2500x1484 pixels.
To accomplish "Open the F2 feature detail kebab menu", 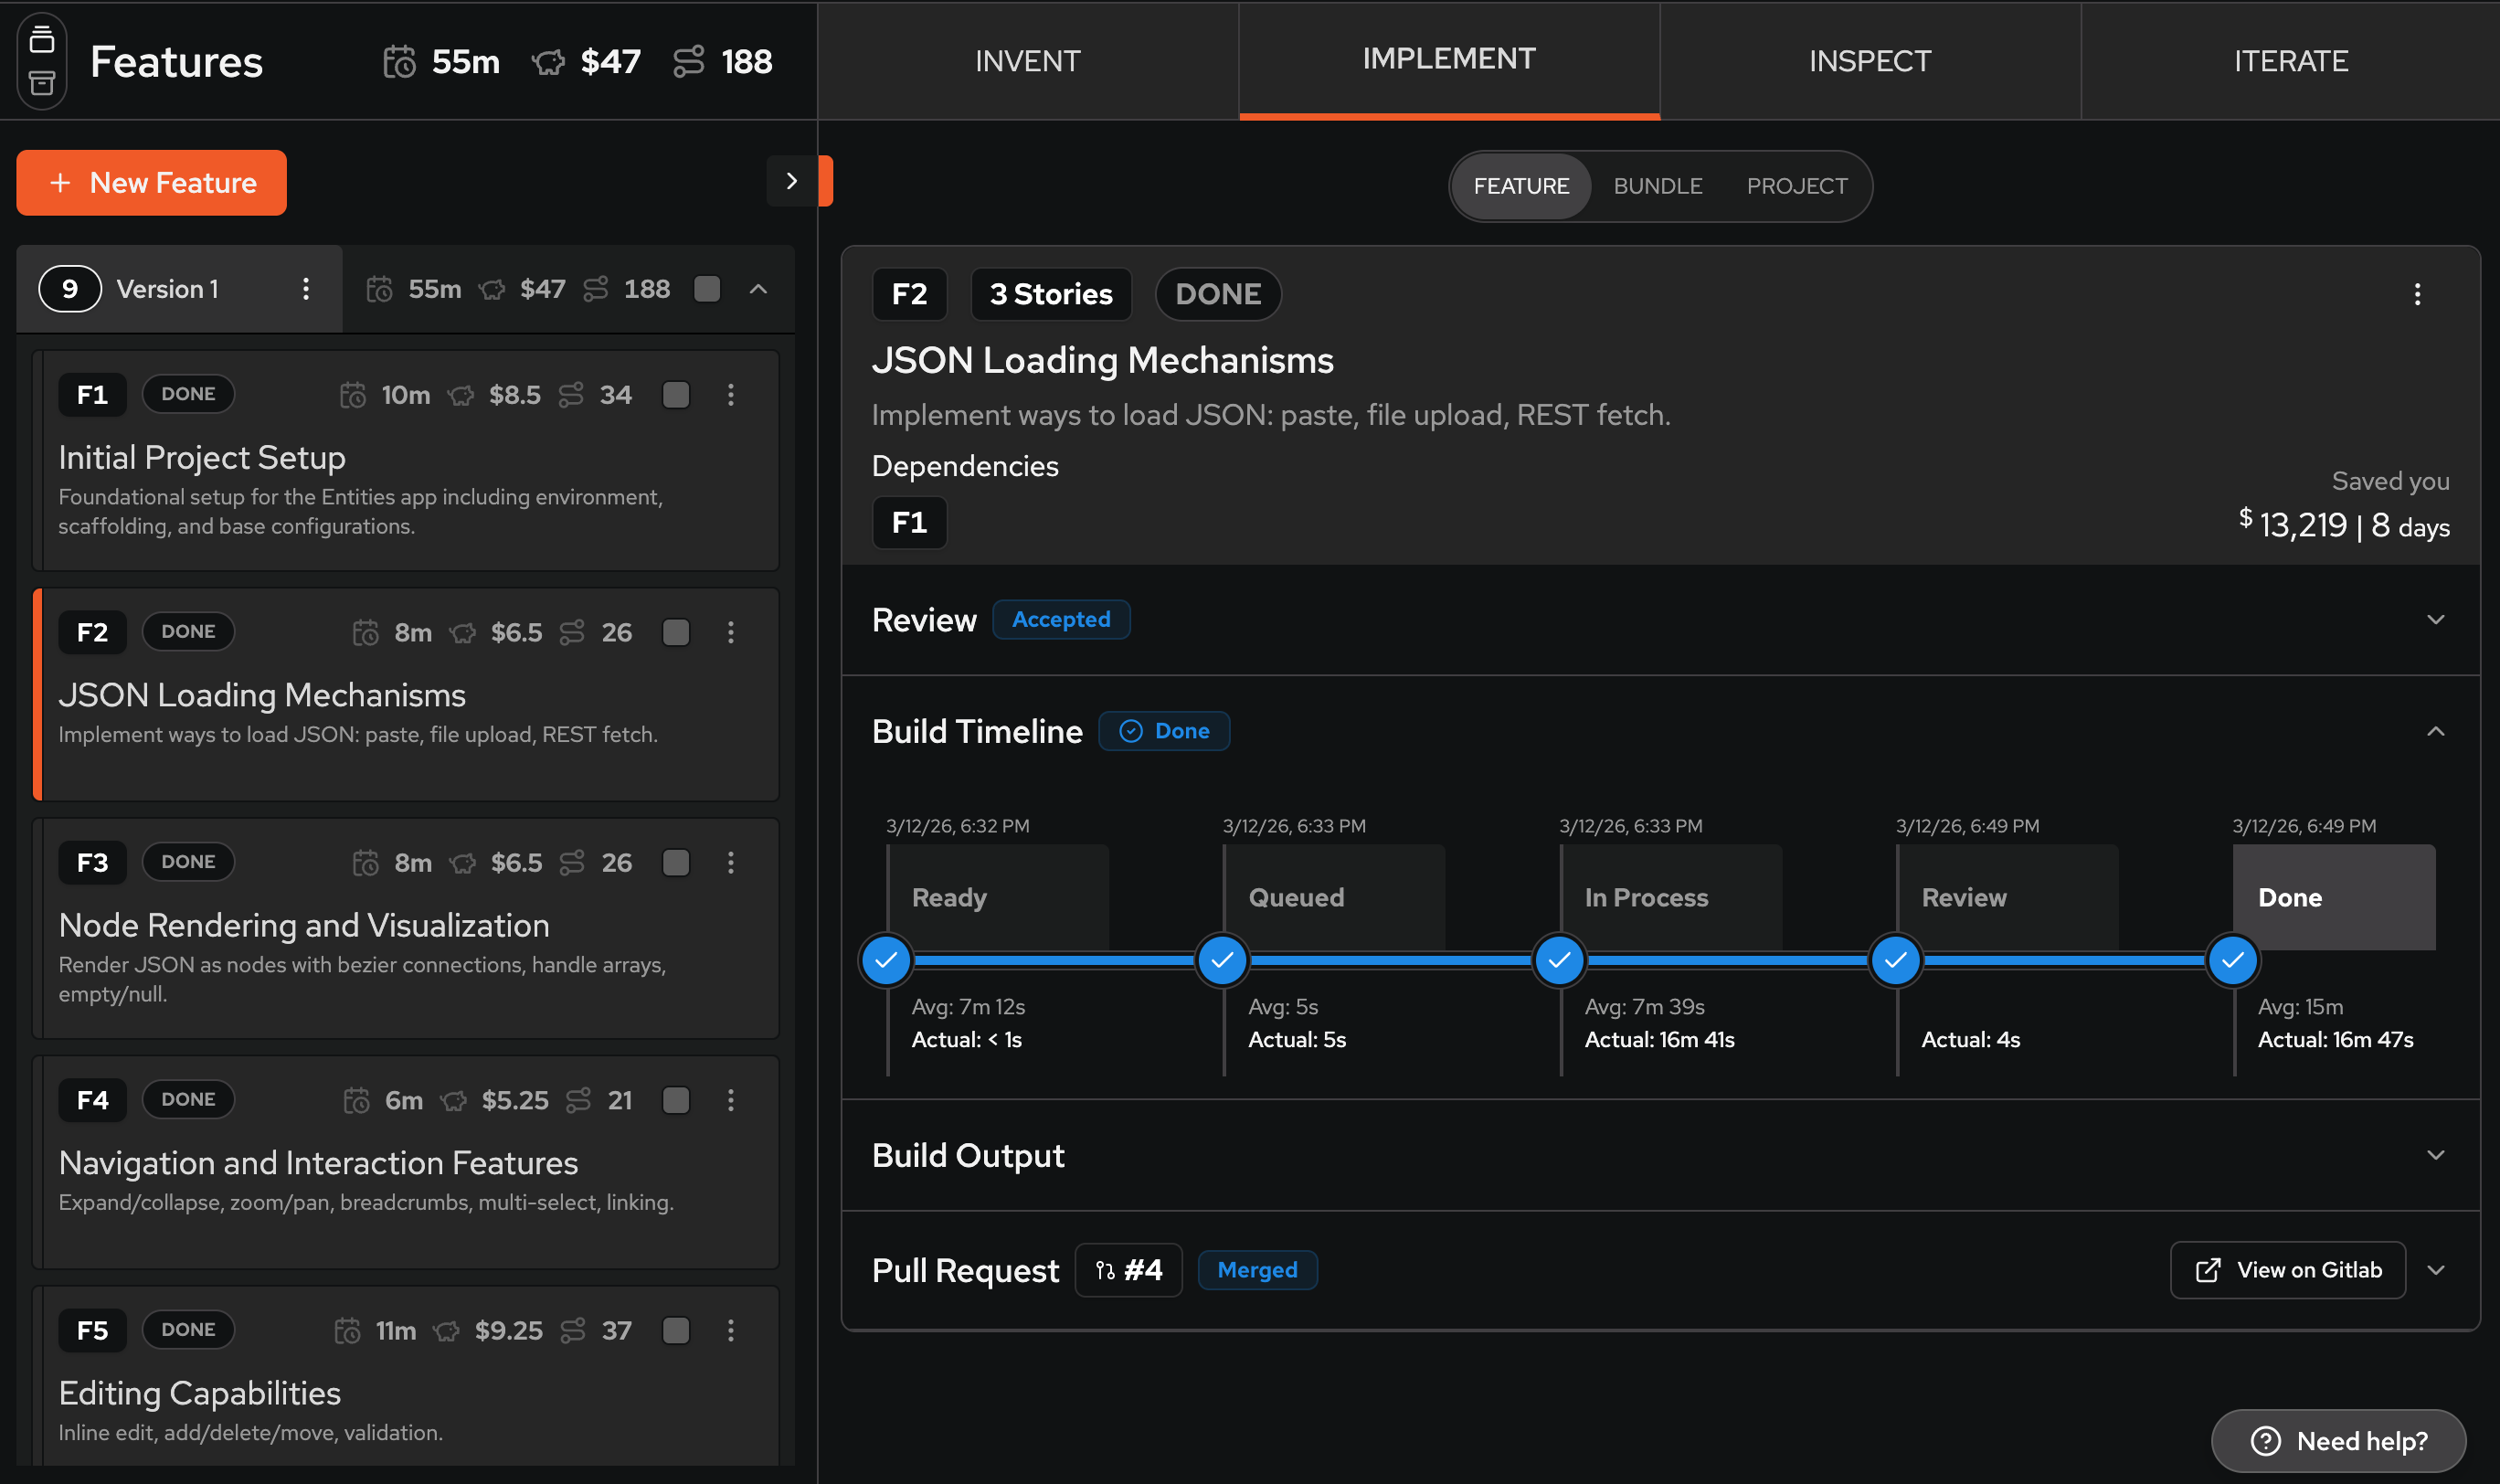I will [x=2417, y=294].
